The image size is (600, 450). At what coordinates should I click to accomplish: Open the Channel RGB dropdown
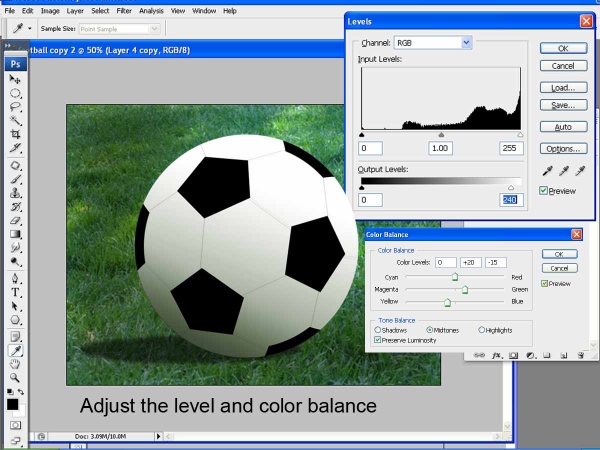coord(466,42)
